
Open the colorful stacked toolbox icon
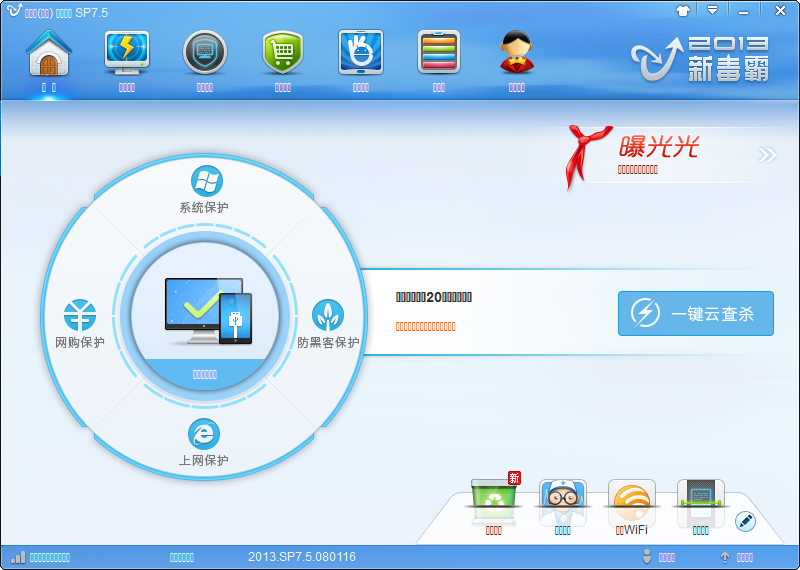click(x=438, y=54)
